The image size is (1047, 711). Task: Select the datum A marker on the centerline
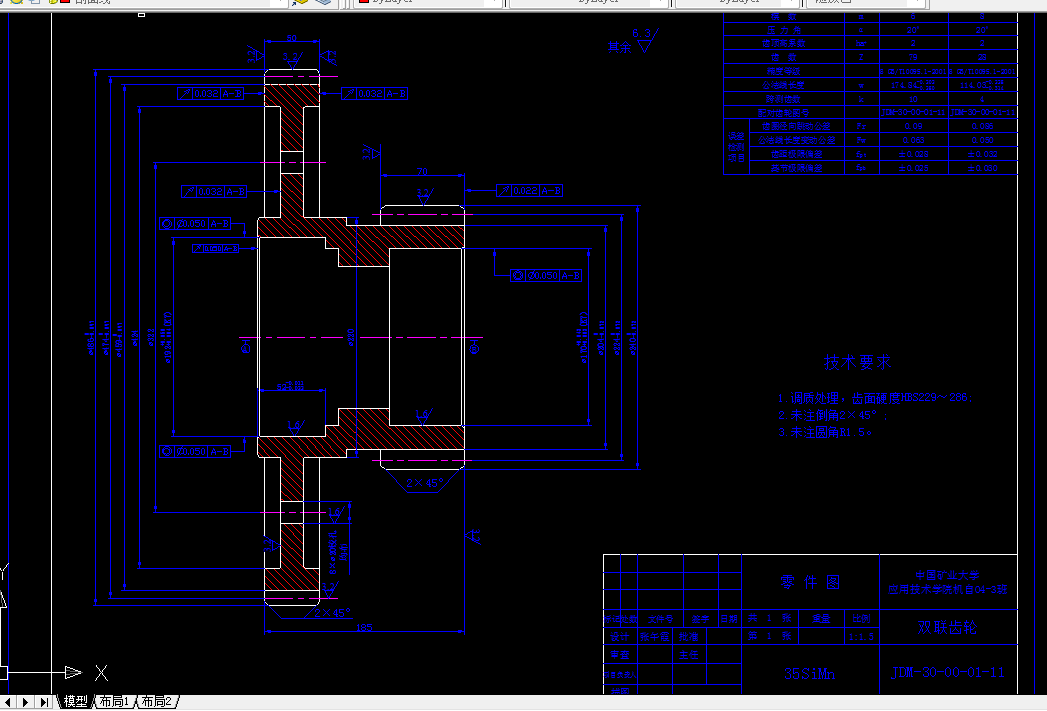(245, 346)
